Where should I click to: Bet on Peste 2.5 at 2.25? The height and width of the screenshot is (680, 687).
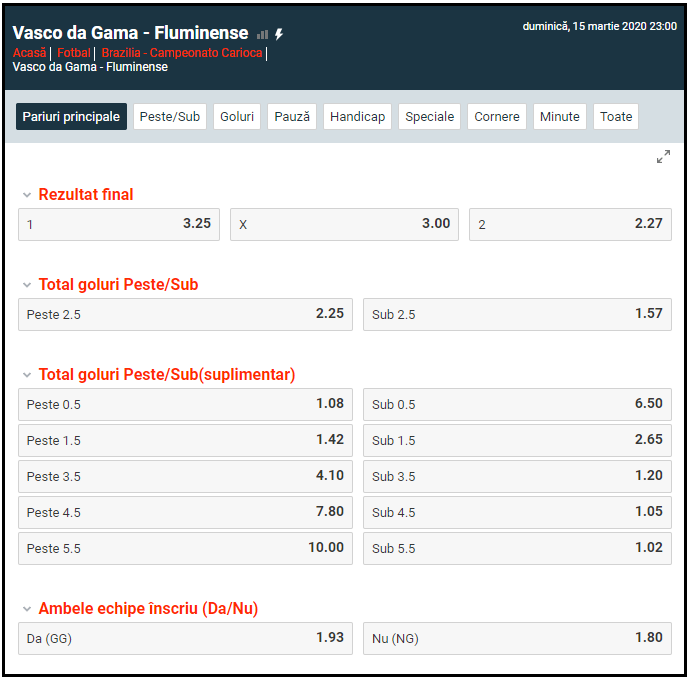(x=185, y=314)
